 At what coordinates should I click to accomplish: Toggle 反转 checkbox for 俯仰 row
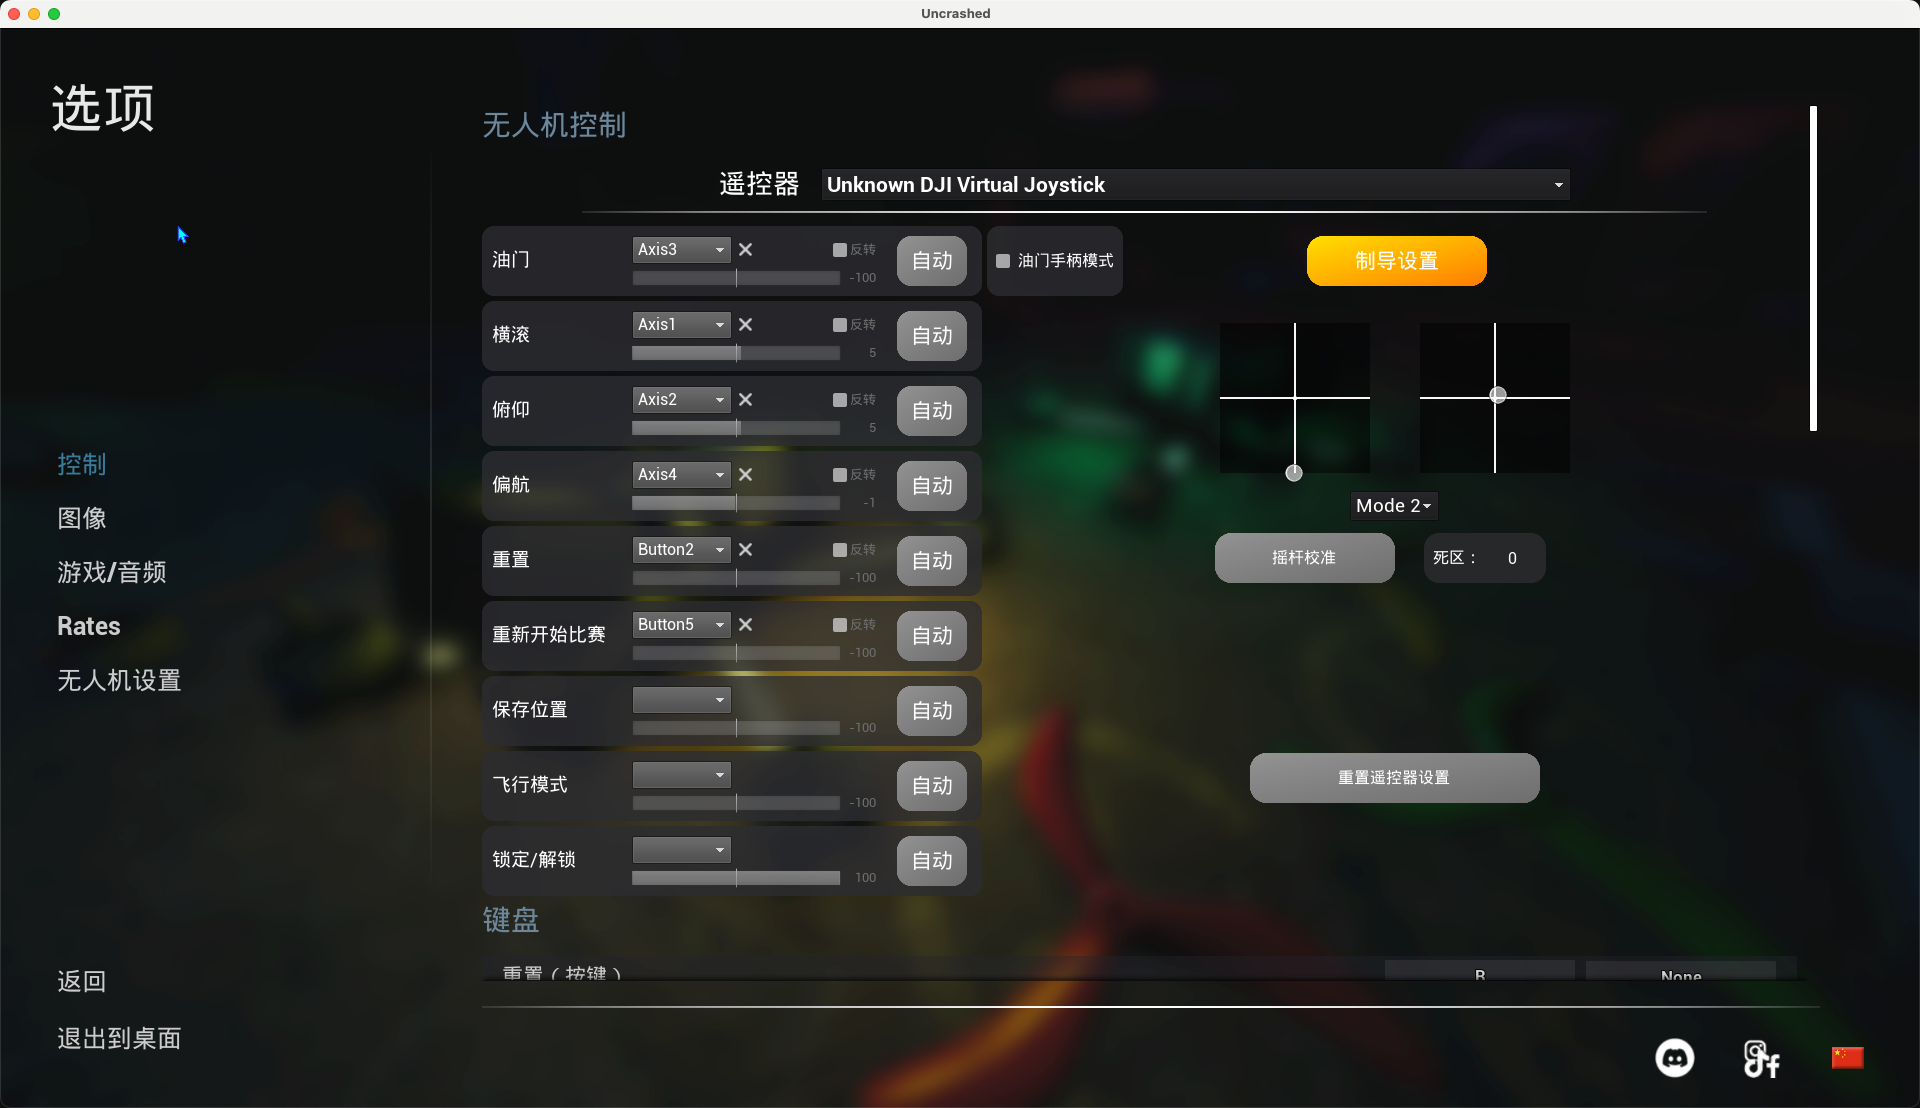click(x=840, y=400)
